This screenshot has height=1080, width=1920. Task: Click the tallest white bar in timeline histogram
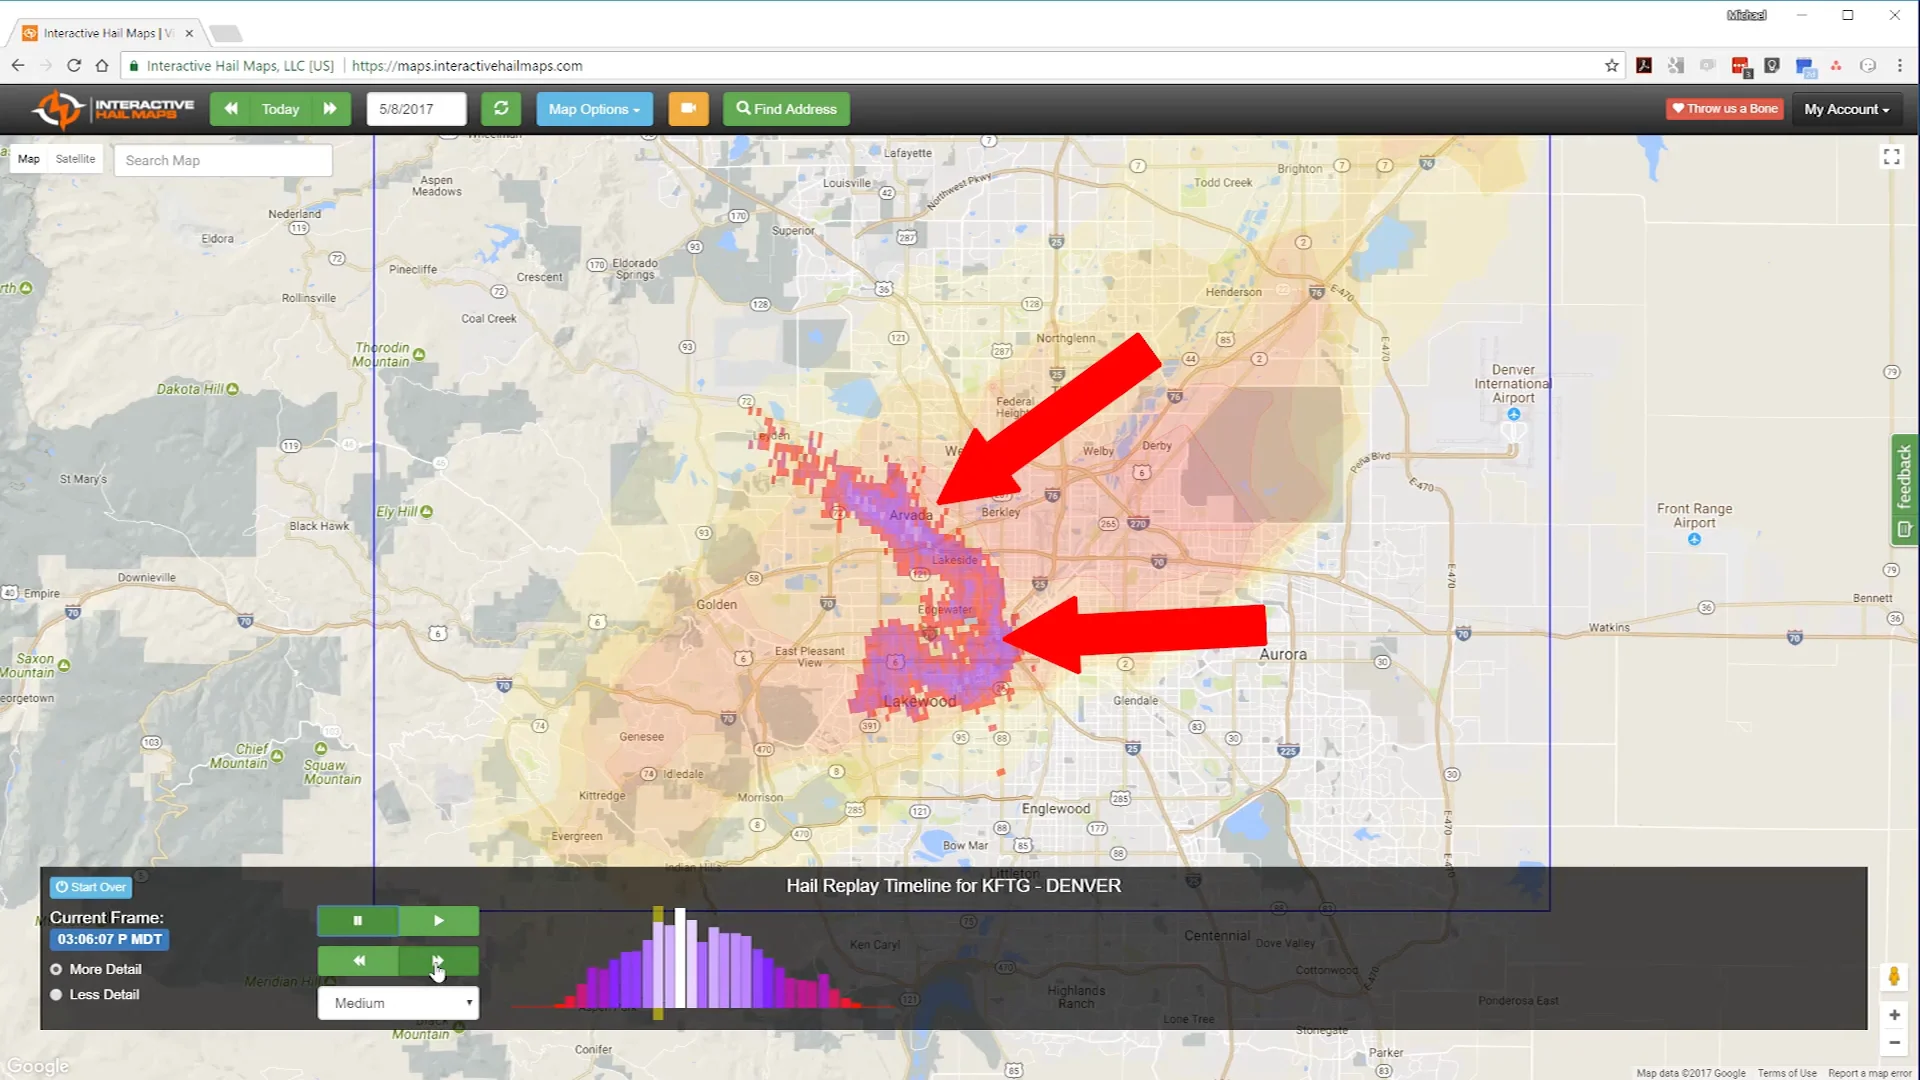pos(680,958)
